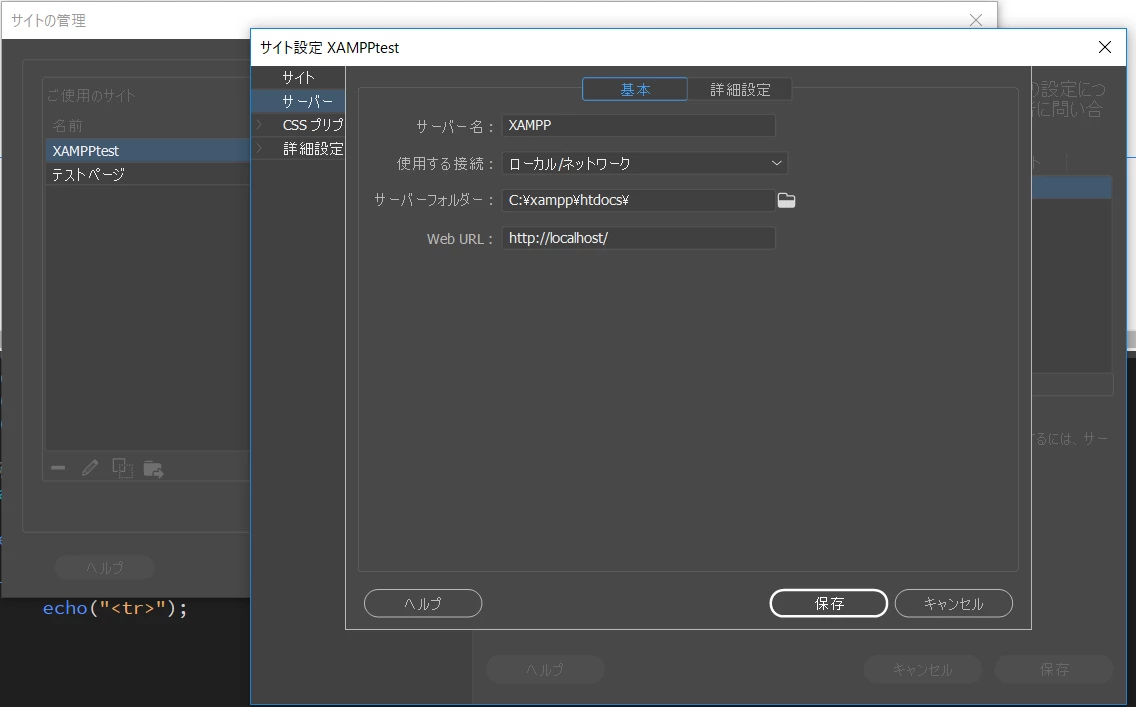Click the duplicate site icon in Manage Sites
1136x707 pixels.
coord(122,468)
